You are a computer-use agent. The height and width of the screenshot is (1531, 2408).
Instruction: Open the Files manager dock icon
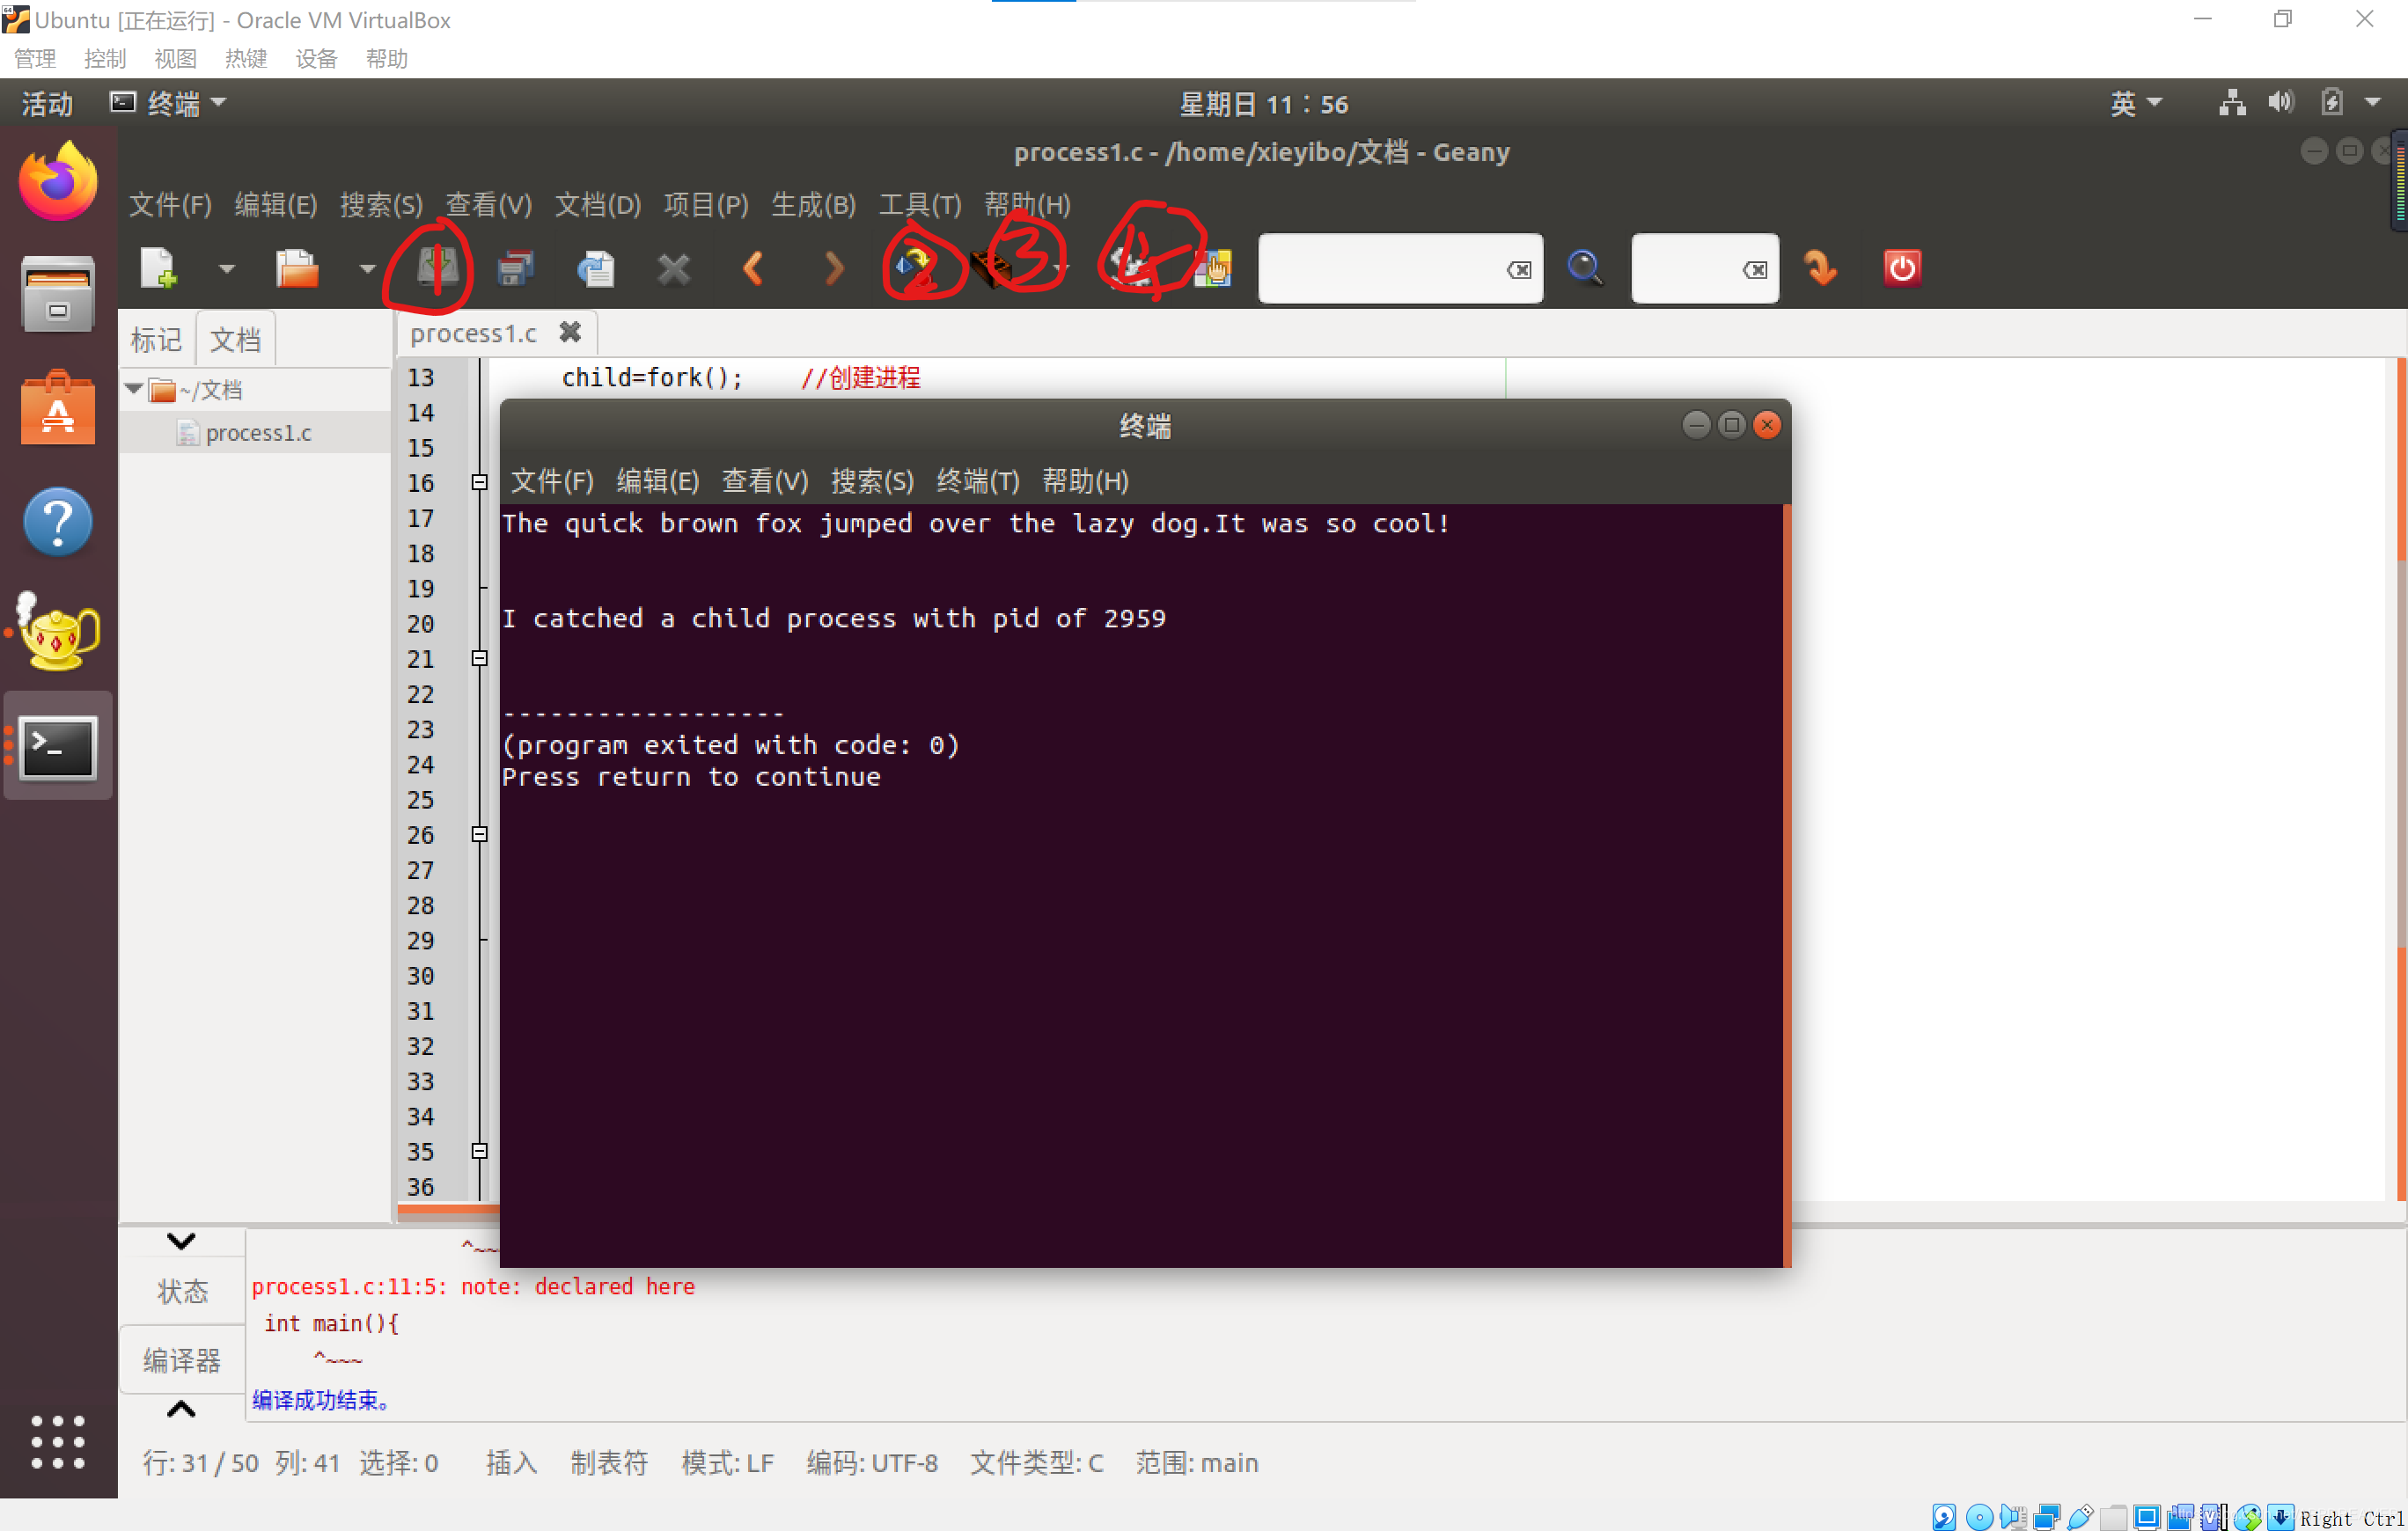click(58, 295)
